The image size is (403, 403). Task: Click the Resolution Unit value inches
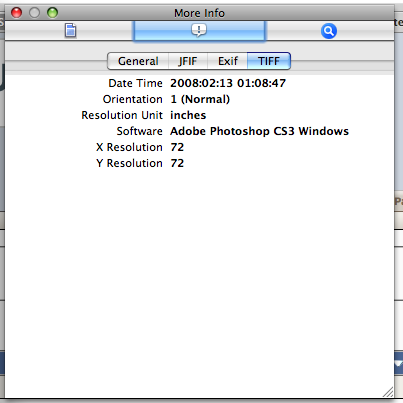[188, 115]
